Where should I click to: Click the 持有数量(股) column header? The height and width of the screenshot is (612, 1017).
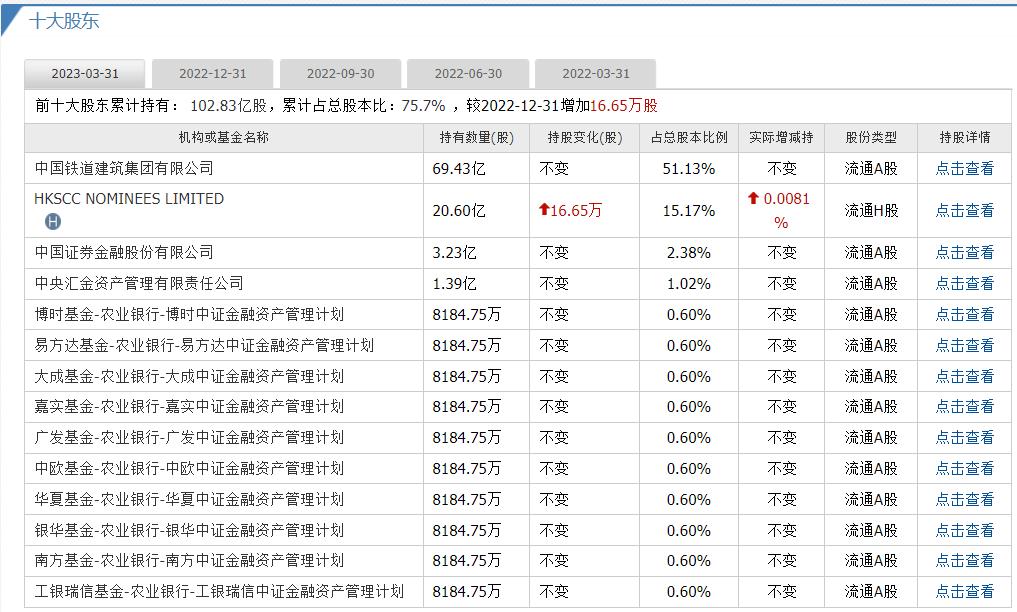[x=478, y=138]
